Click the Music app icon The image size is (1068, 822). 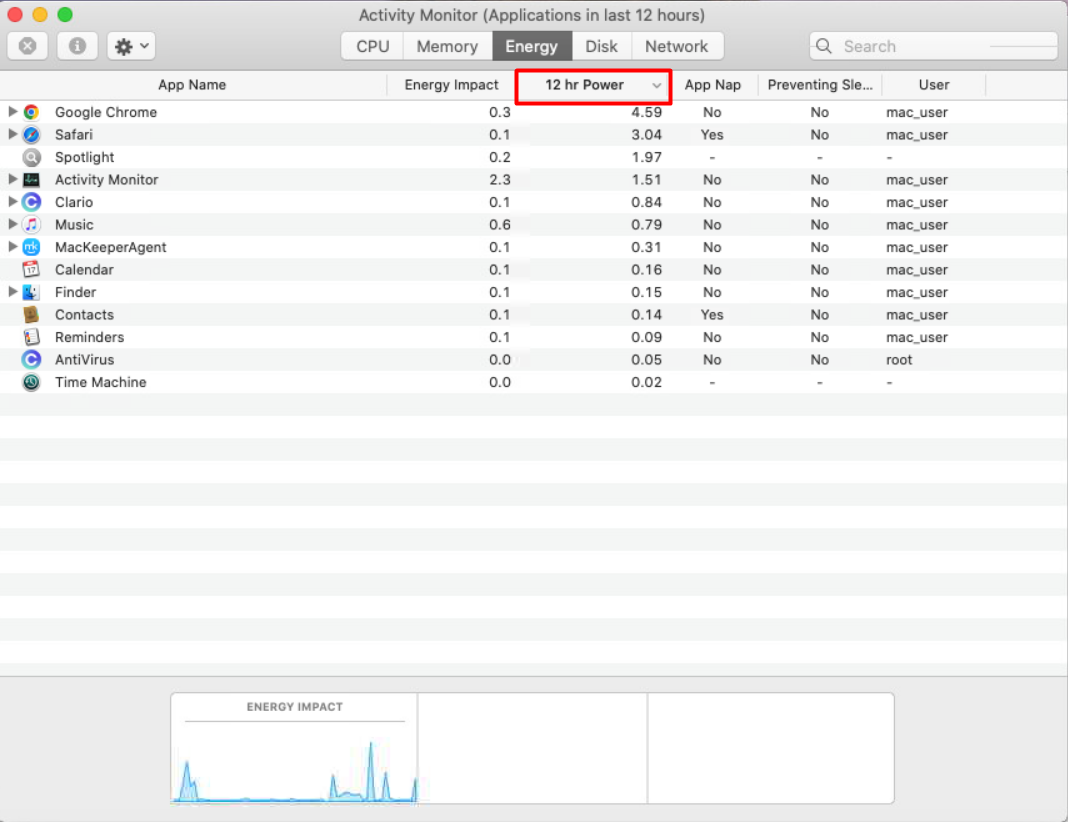tap(31, 225)
